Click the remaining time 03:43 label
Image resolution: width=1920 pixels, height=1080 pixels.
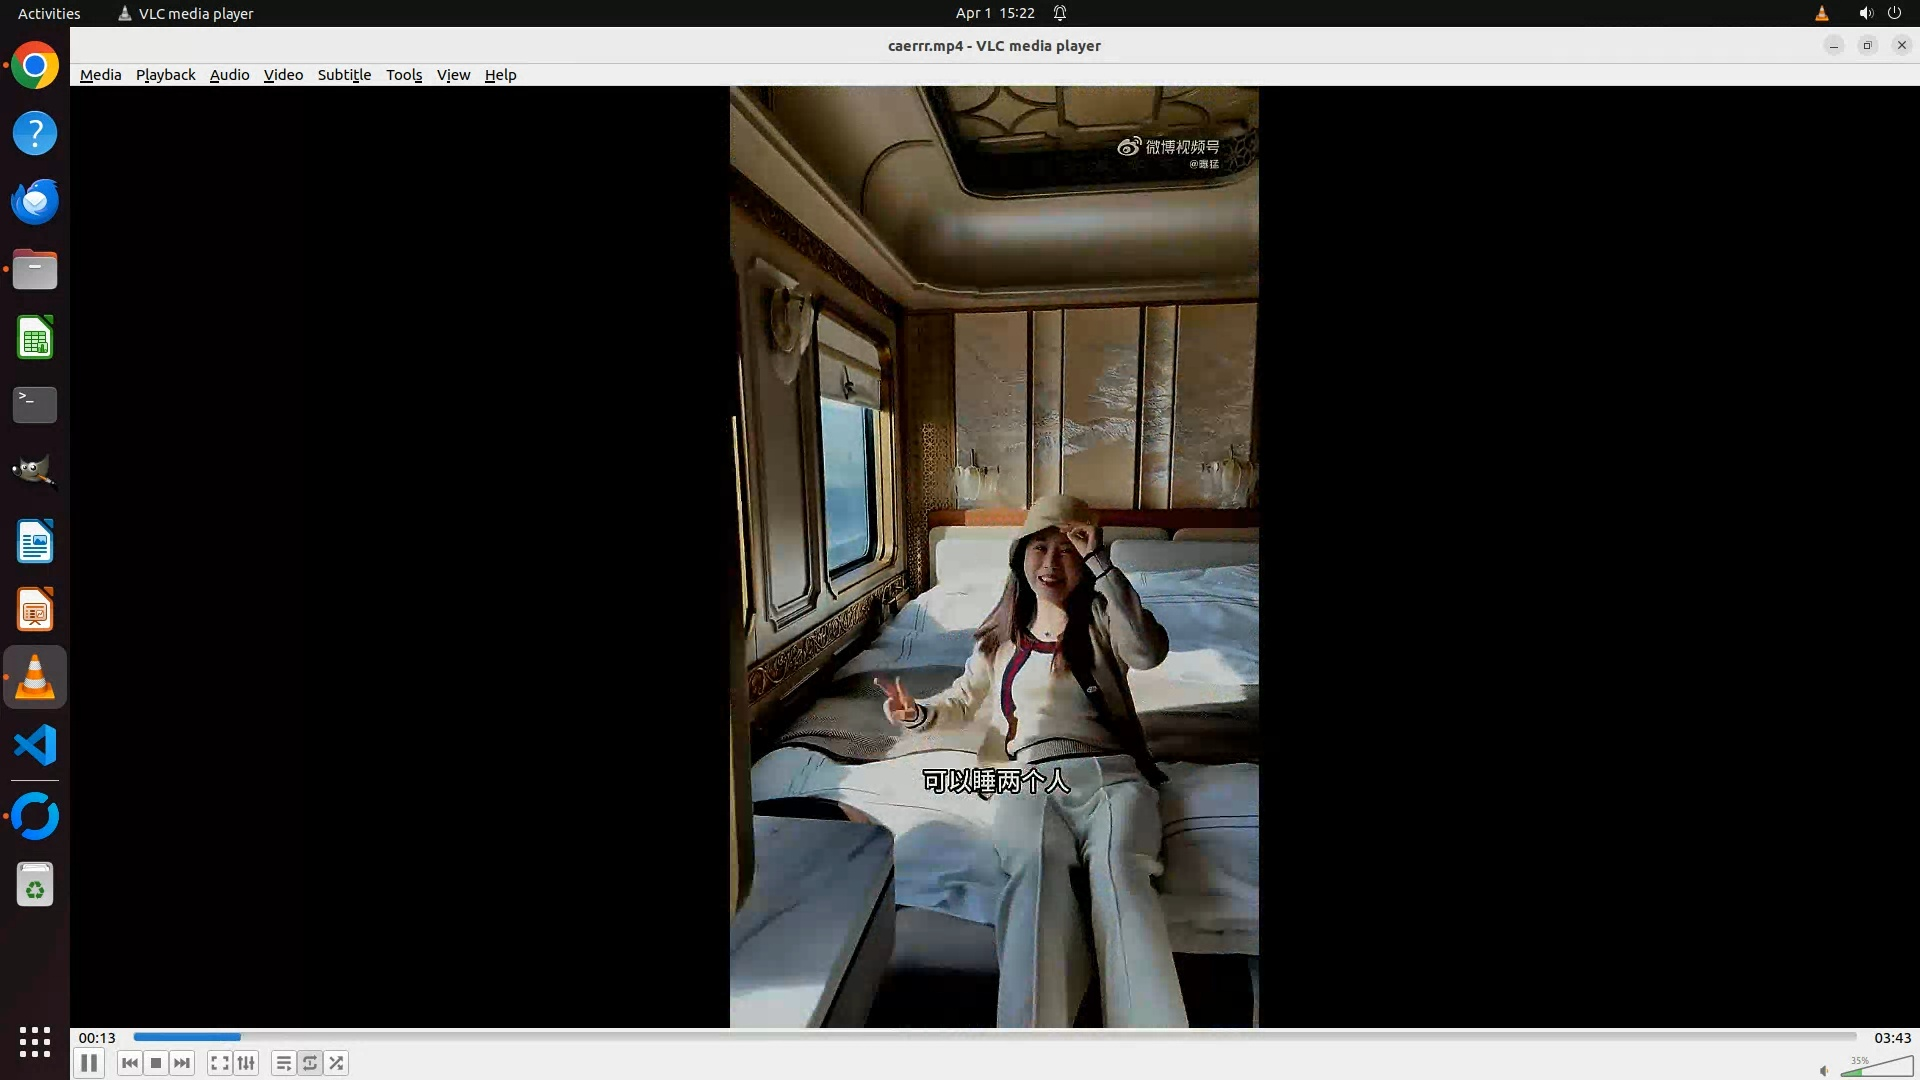[x=1892, y=1038]
